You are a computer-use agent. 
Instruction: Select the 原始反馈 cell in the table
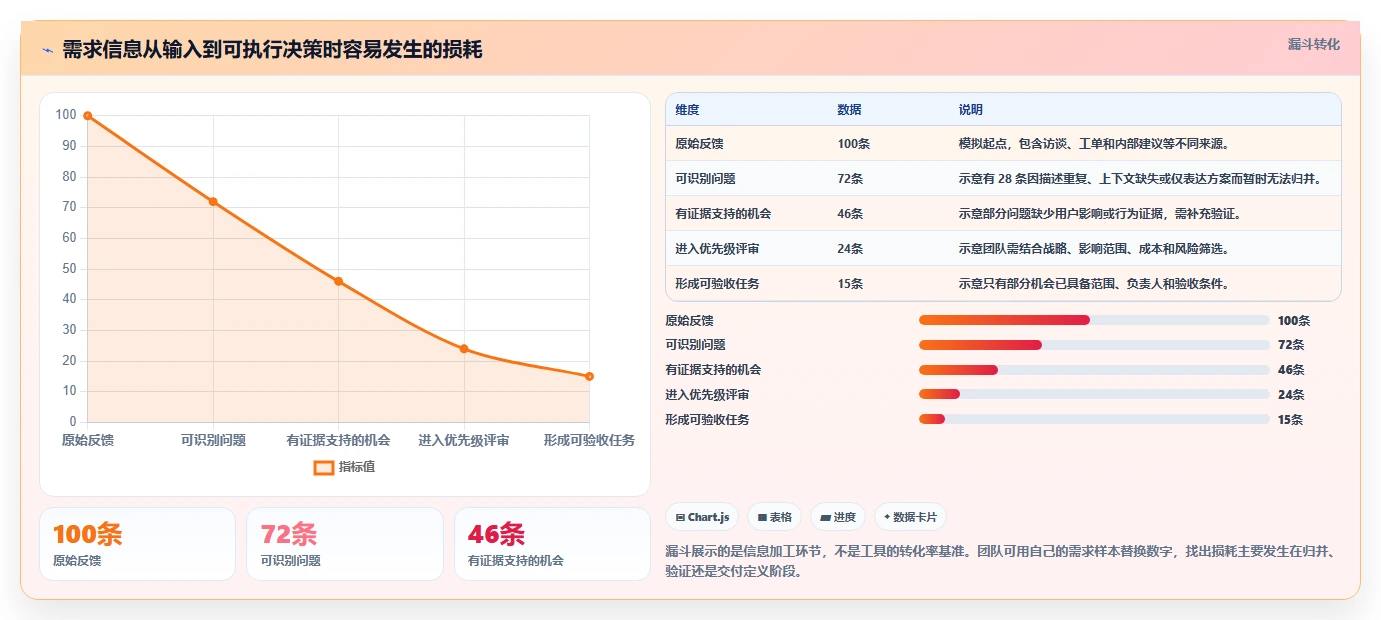tap(699, 144)
